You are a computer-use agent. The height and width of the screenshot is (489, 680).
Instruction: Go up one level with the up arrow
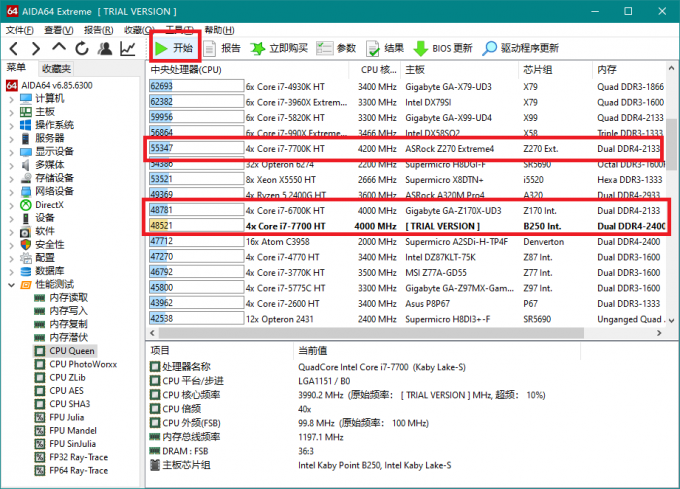point(59,47)
